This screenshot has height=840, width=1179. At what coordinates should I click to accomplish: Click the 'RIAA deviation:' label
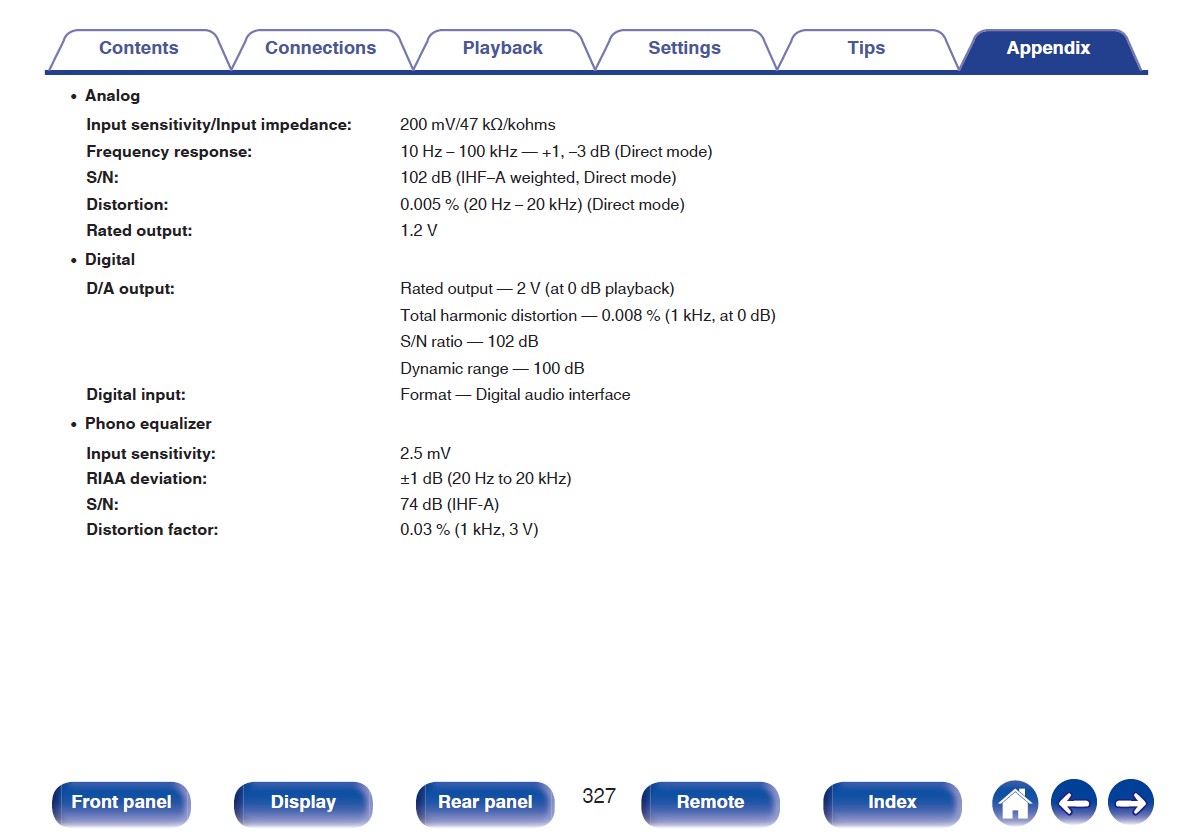click(x=147, y=478)
